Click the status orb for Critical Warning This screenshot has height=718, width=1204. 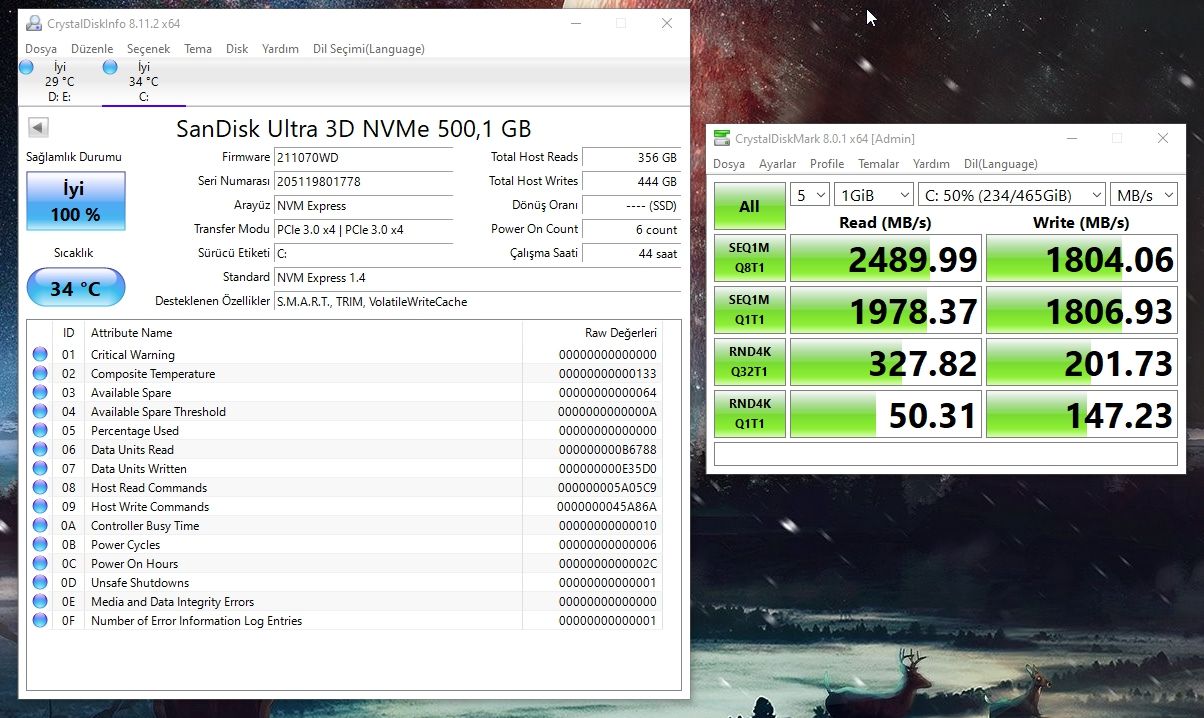[40, 354]
